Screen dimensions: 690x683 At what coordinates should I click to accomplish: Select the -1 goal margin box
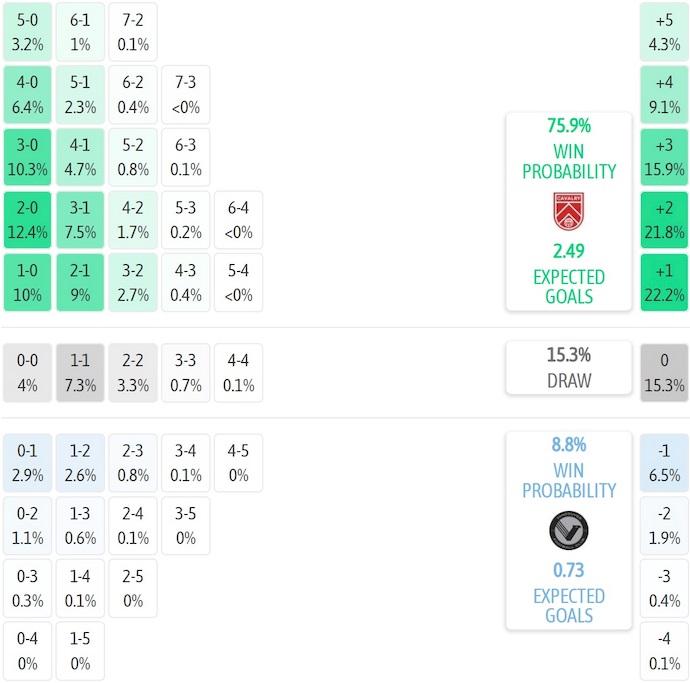coord(664,463)
